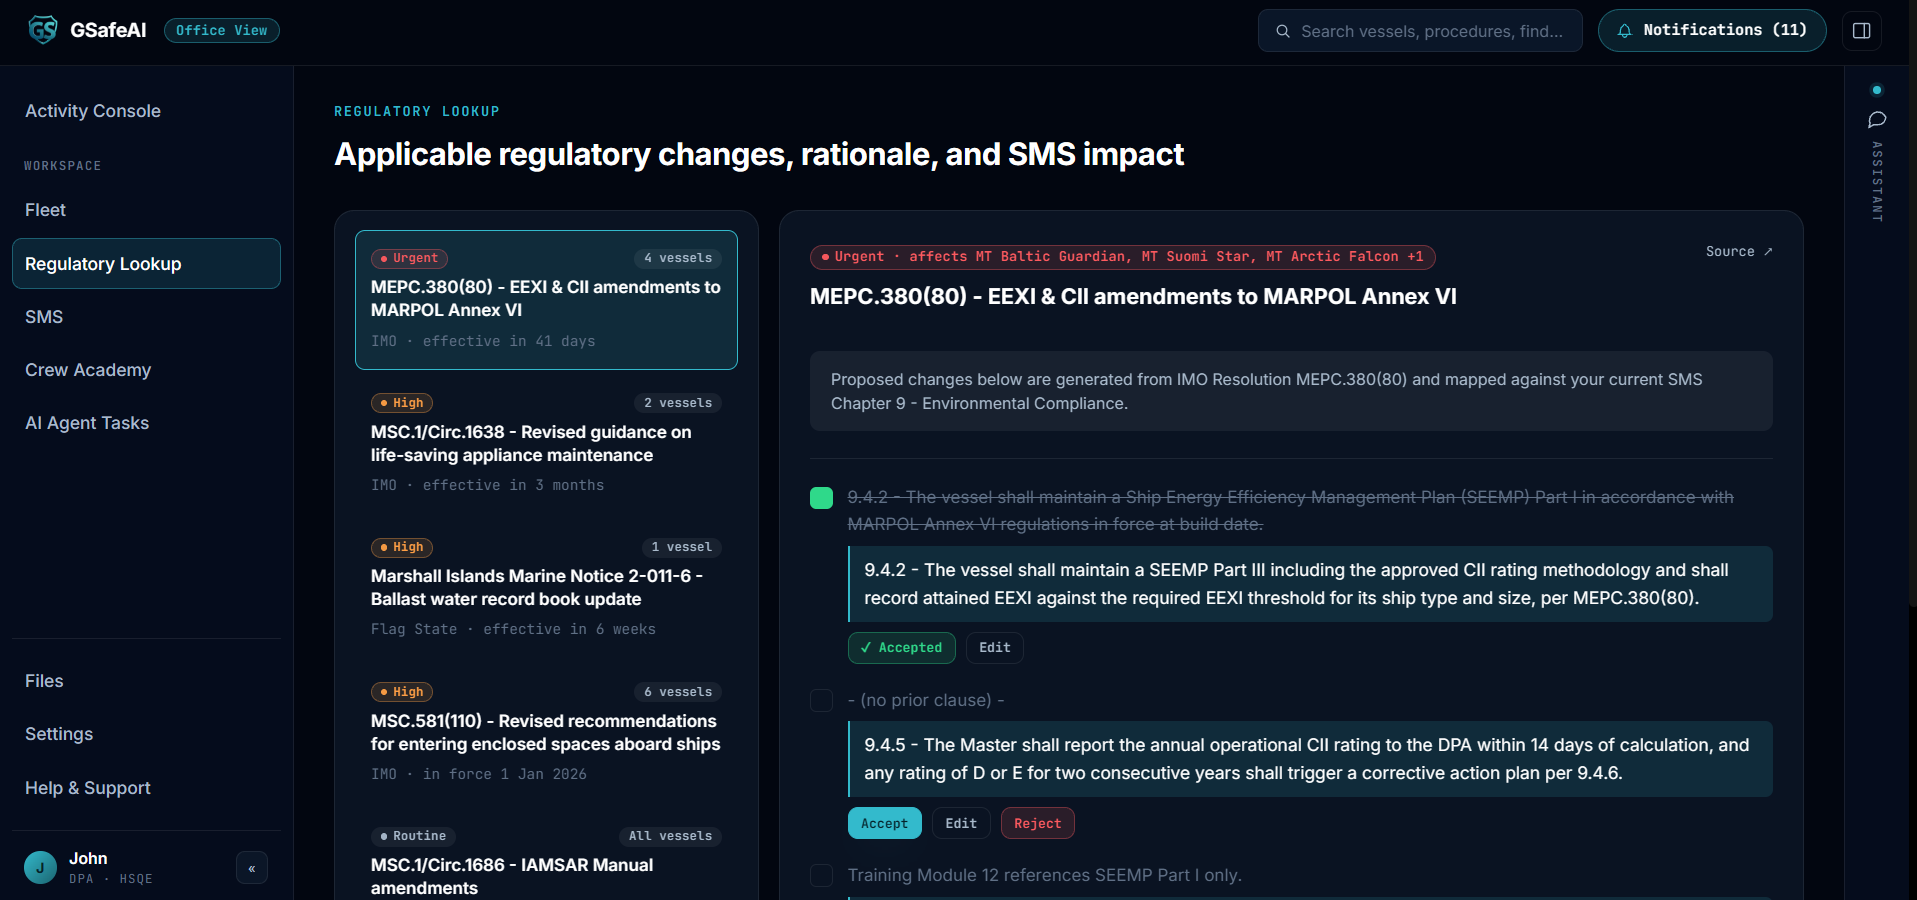Click the struck-through 9.4.2 original clause text

[1291, 511]
